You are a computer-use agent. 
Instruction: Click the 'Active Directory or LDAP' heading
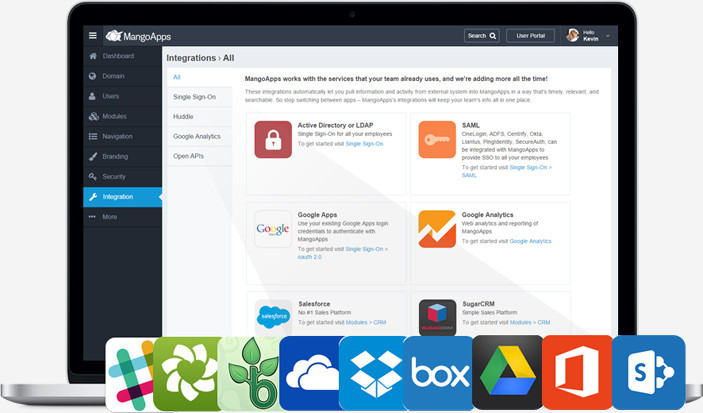[335, 125]
